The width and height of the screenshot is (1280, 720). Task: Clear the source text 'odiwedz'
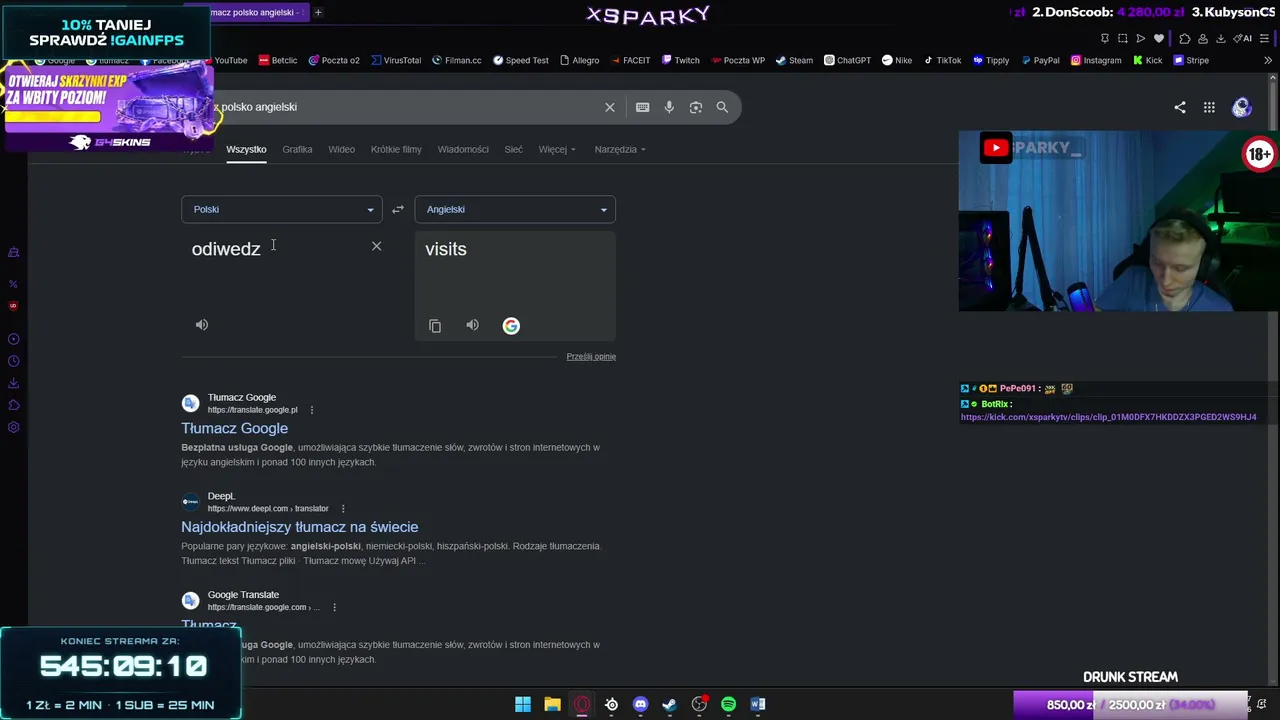[376, 246]
